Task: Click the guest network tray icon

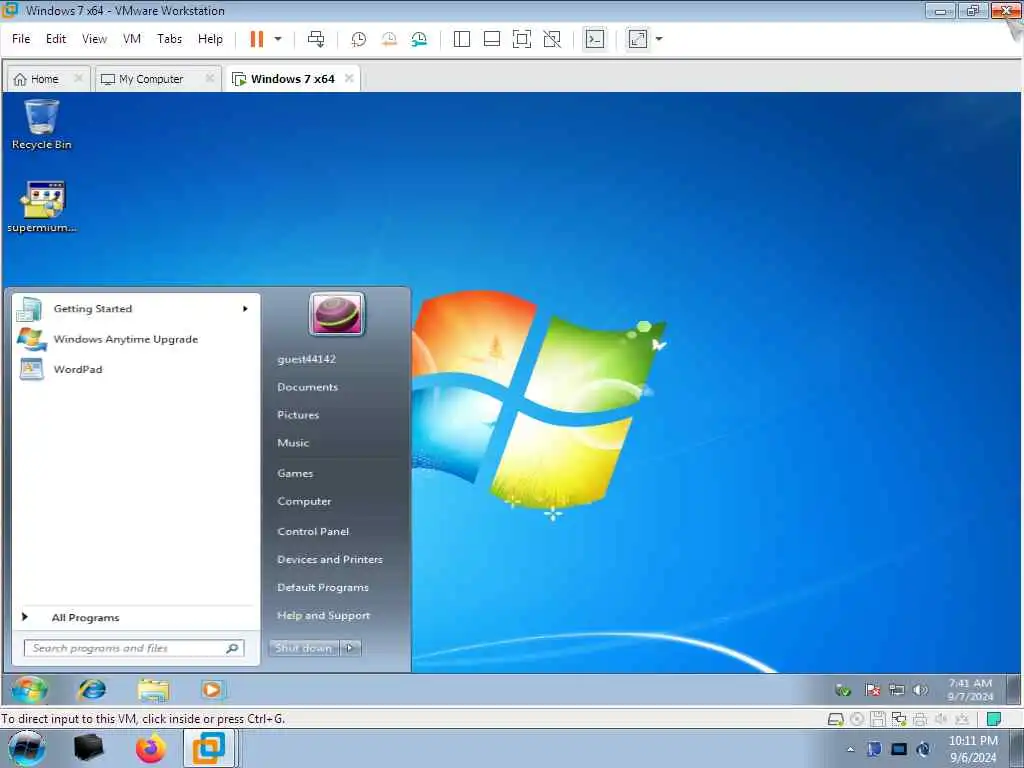Action: click(x=897, y=690)
